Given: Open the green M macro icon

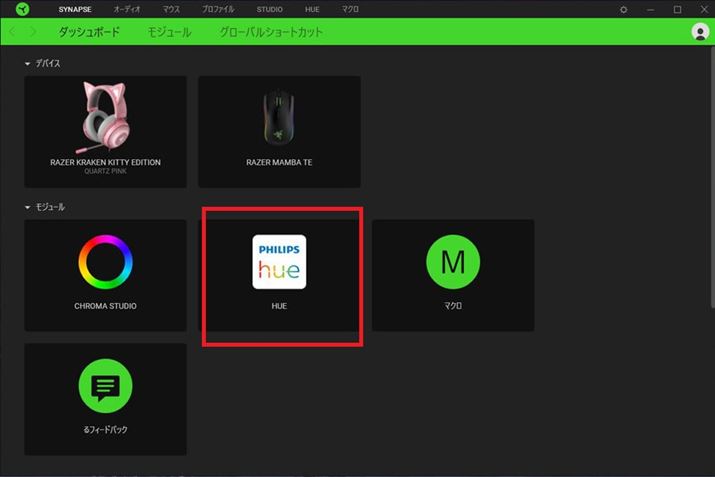Looking at the screenshot, I should click(x=453, y=262).
